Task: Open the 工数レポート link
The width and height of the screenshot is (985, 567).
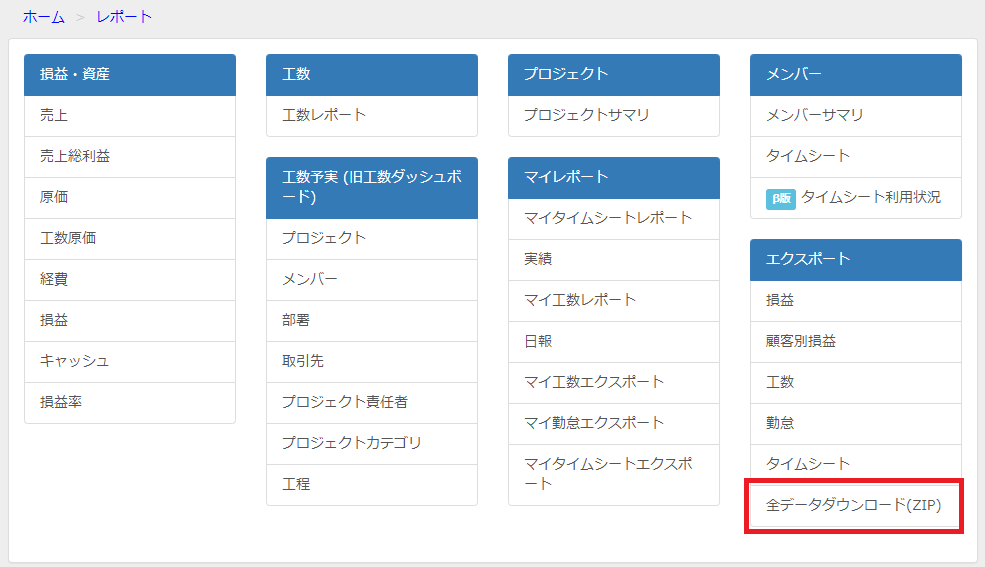Action: pyautogui.click(x=324, y=116)
